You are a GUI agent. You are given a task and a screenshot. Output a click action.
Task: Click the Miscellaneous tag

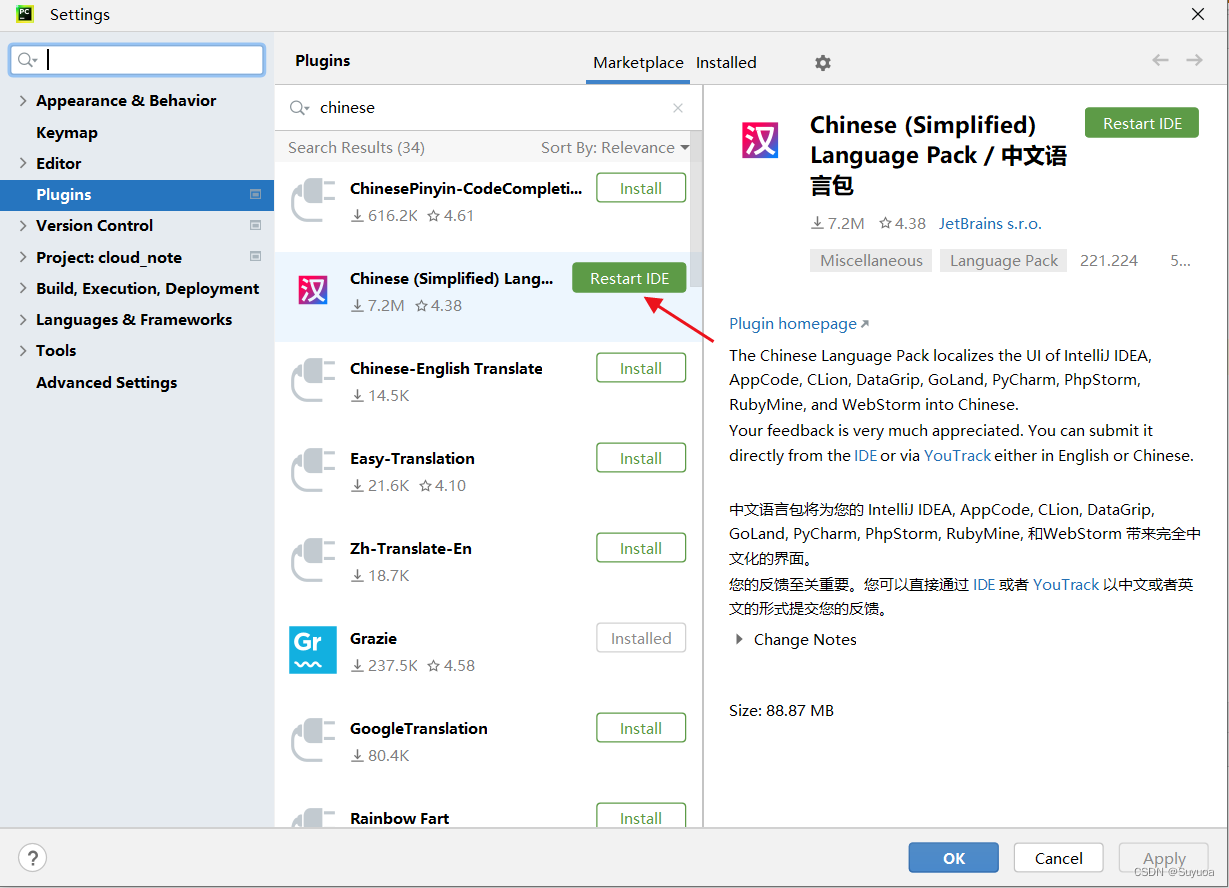871,260
